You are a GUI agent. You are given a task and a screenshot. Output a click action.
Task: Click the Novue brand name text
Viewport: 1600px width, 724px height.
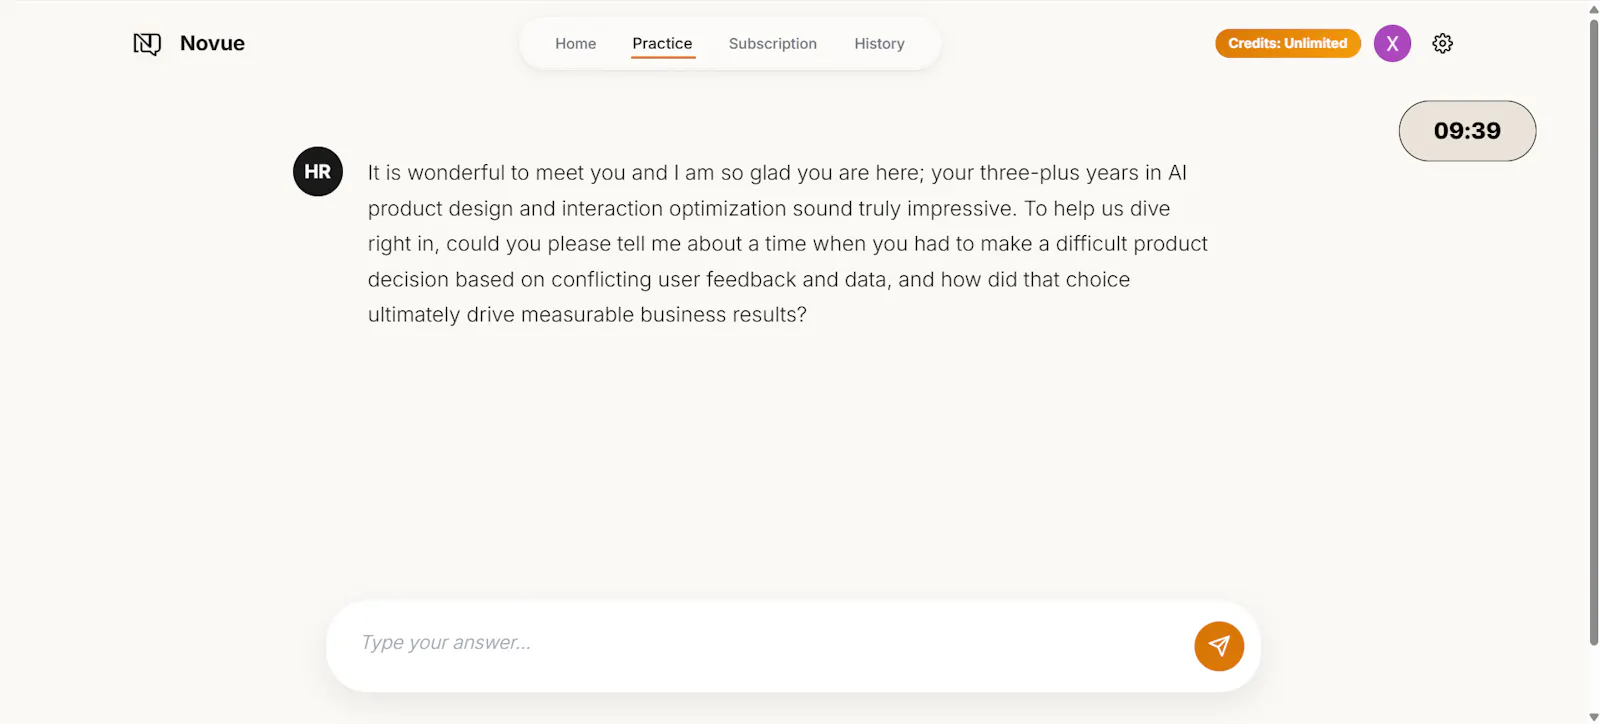coord(212,43)
